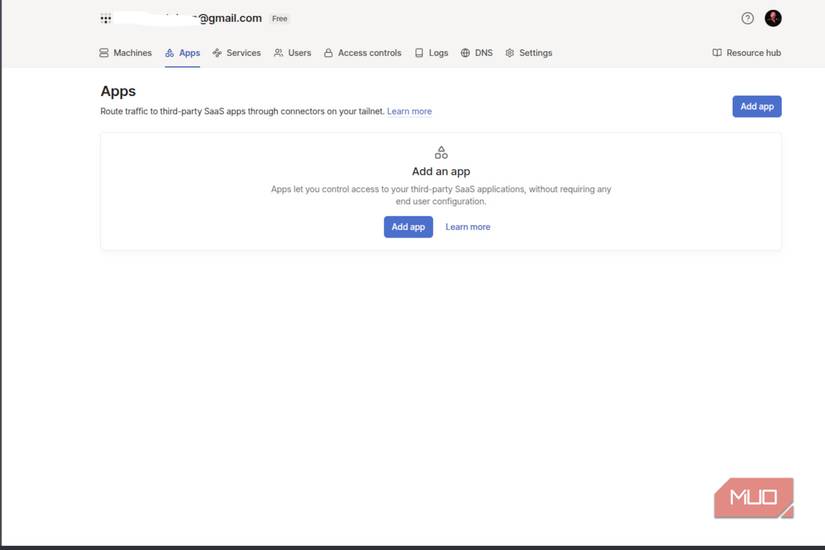Screen dimensions: 825x550
Task: Click the Add an app heading text
Action: tap(441, 171)
